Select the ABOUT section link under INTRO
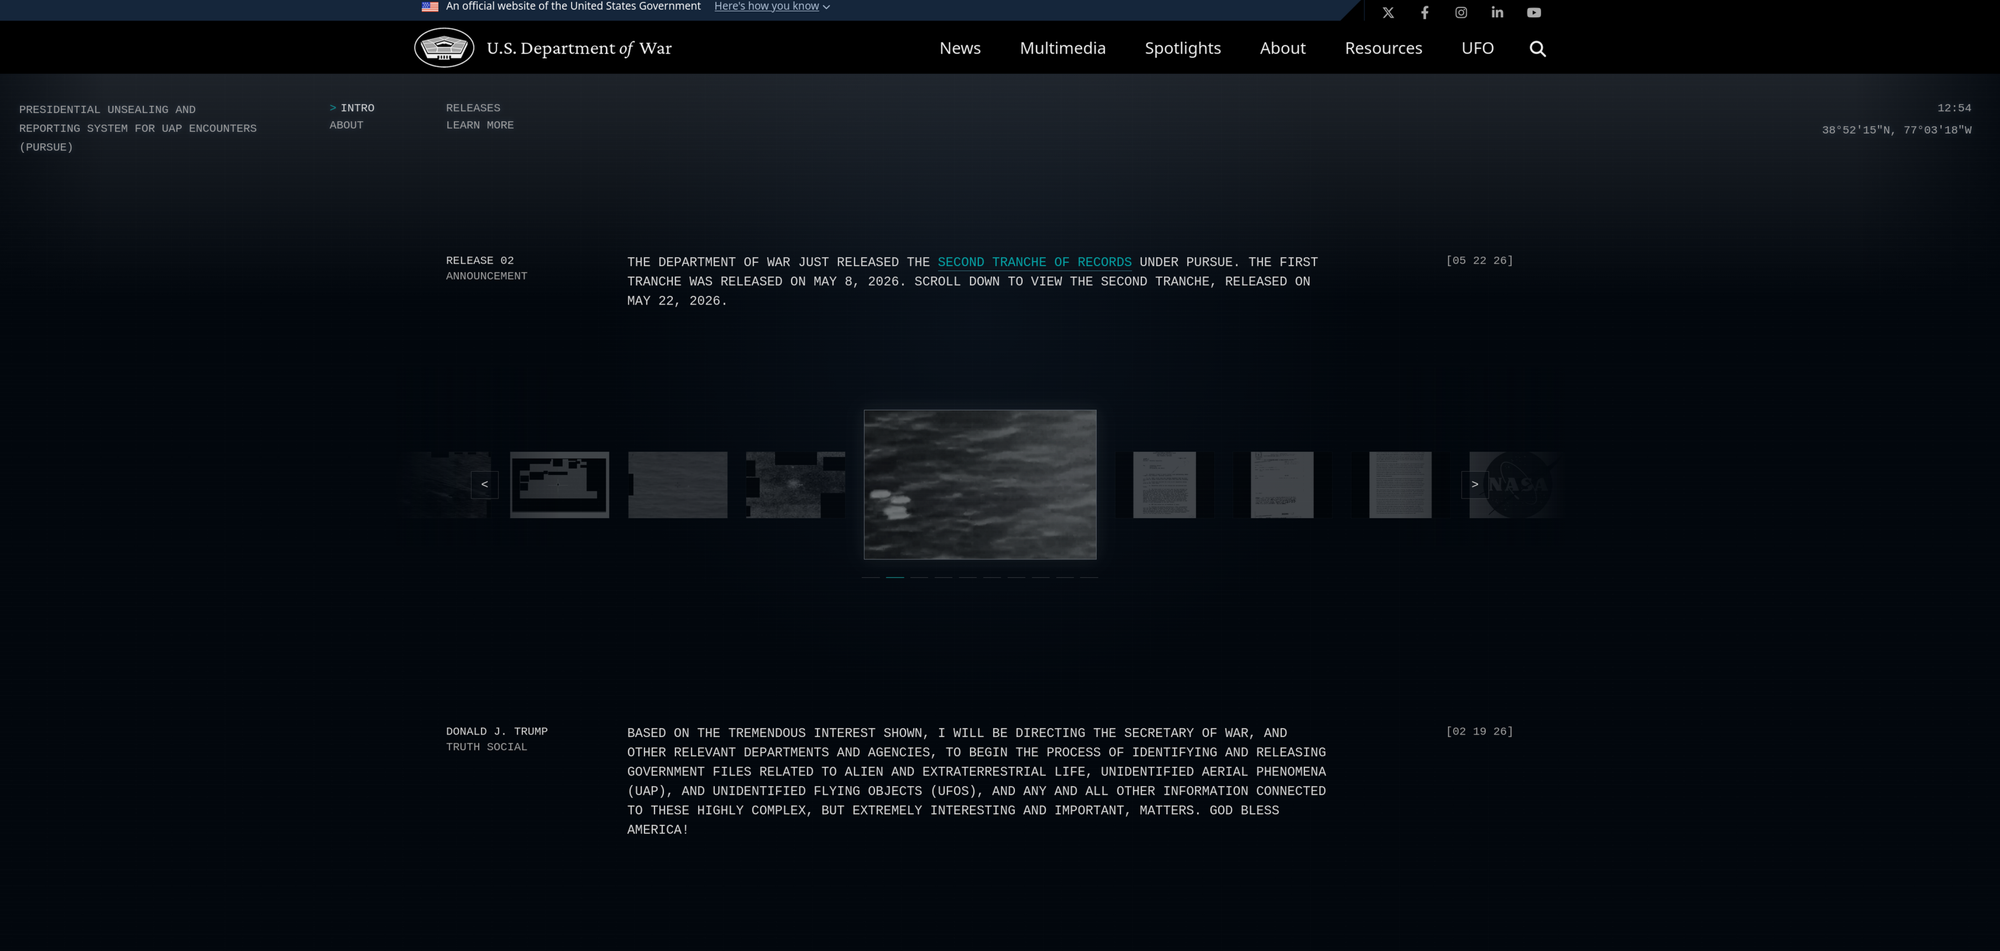The height and width of the screenshot is (951, 2000). pos(346,125)
